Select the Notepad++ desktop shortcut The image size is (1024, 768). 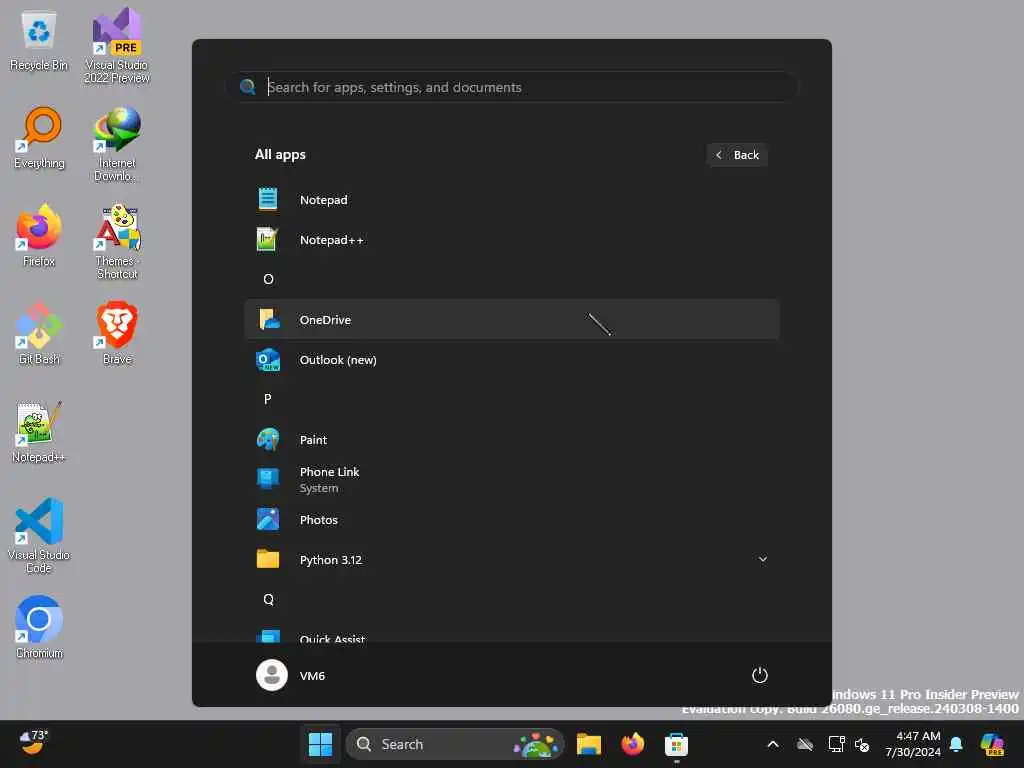click(39, 432)
